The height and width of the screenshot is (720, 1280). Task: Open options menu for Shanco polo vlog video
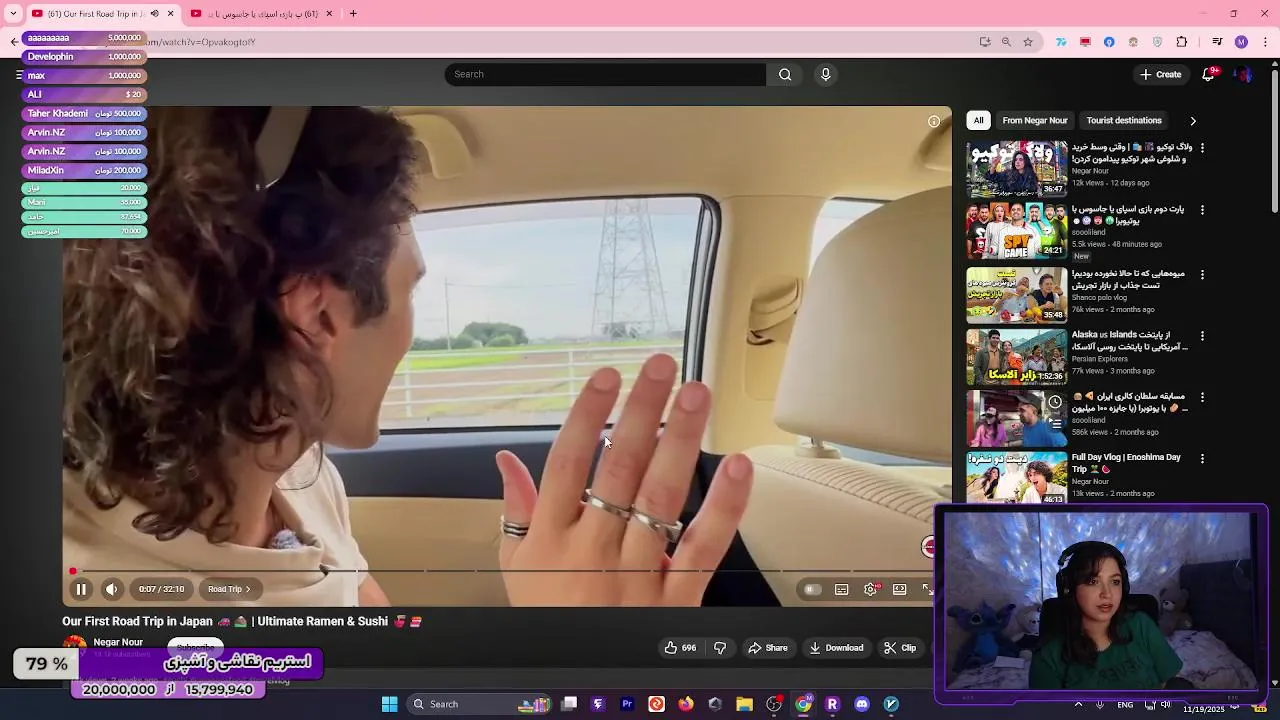point(1202,274)
